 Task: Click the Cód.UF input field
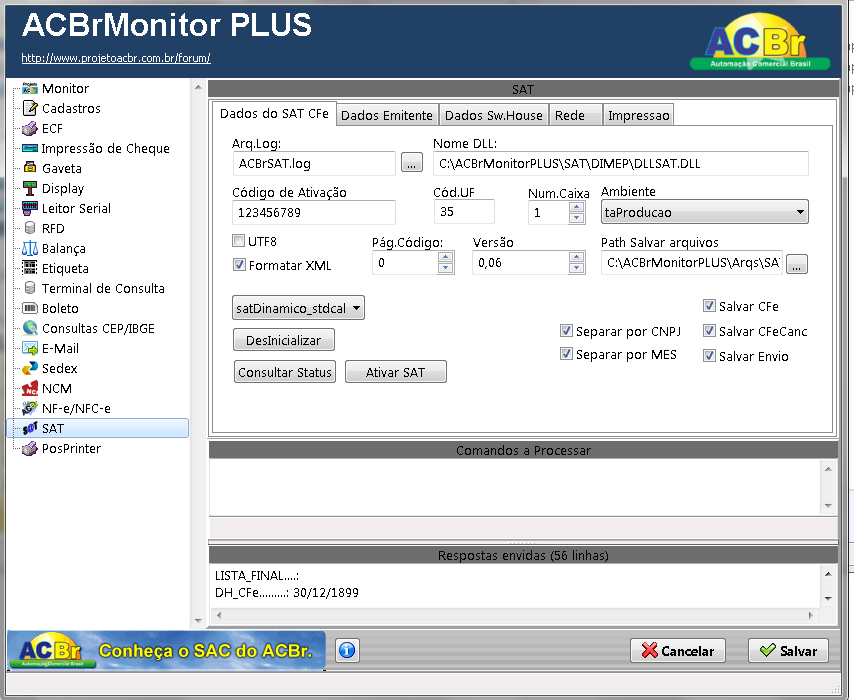click(x=464, y=211)
